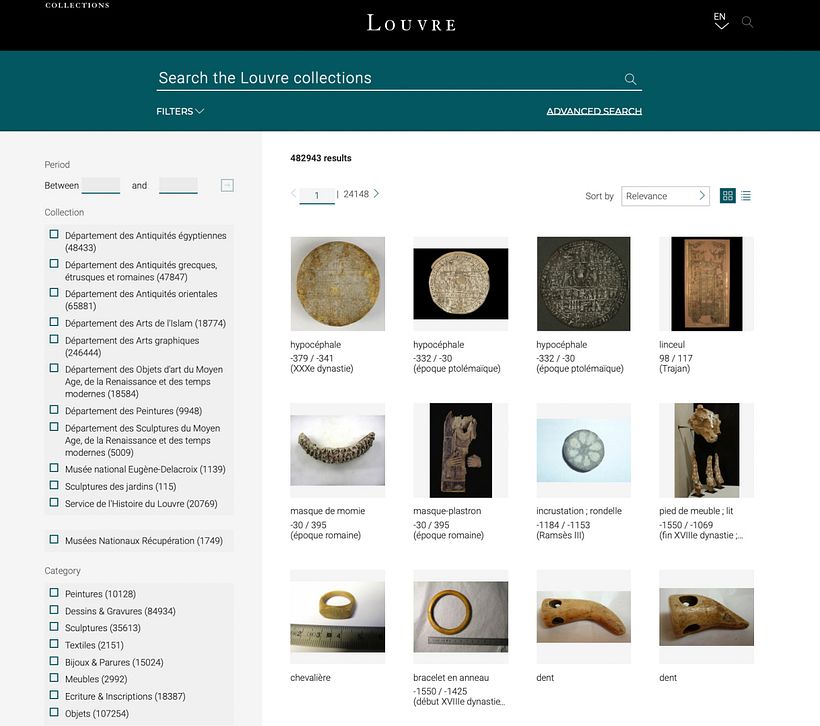Switch to grid view of results
Viewport: 820px width, 726px height.
coord(728,195)
